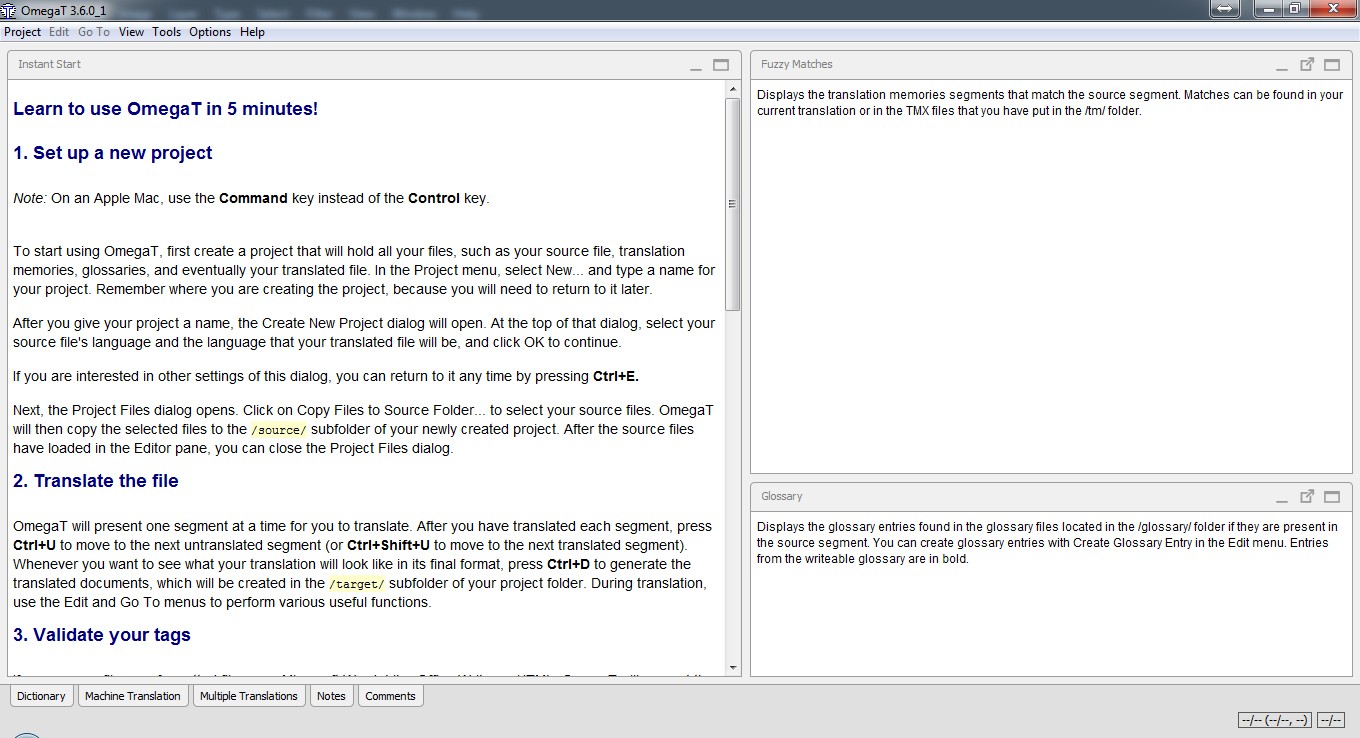
Task: Click the Instant Start vertical scrollbar thumb
Action: [733, 204]
